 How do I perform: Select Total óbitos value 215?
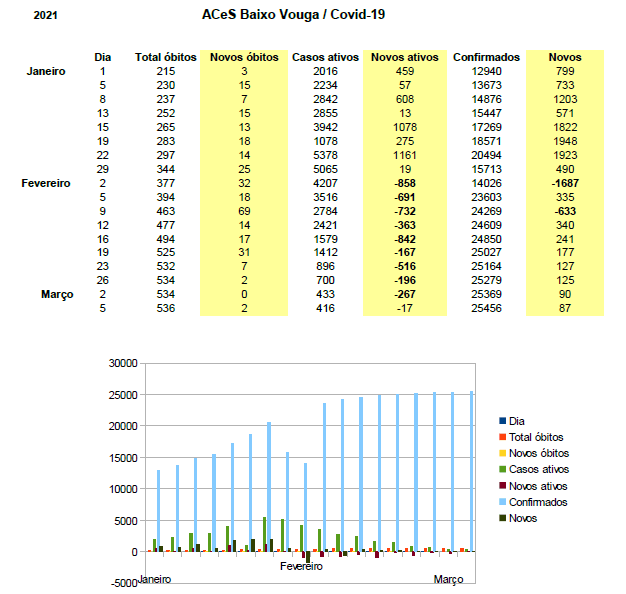[x=166, y=71]
